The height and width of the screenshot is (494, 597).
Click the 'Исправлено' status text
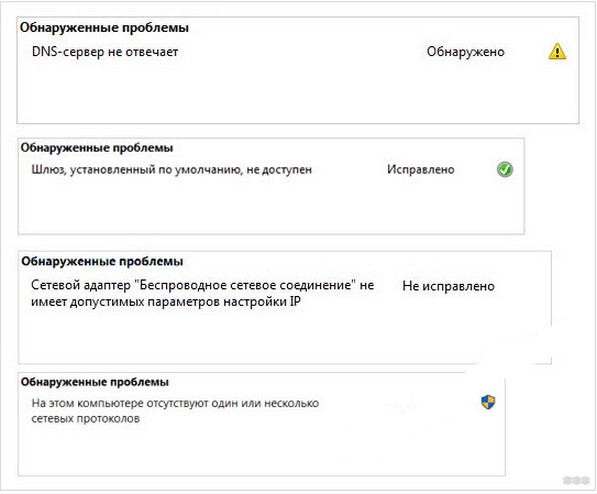pyautogui.click(x=421, y=169)
